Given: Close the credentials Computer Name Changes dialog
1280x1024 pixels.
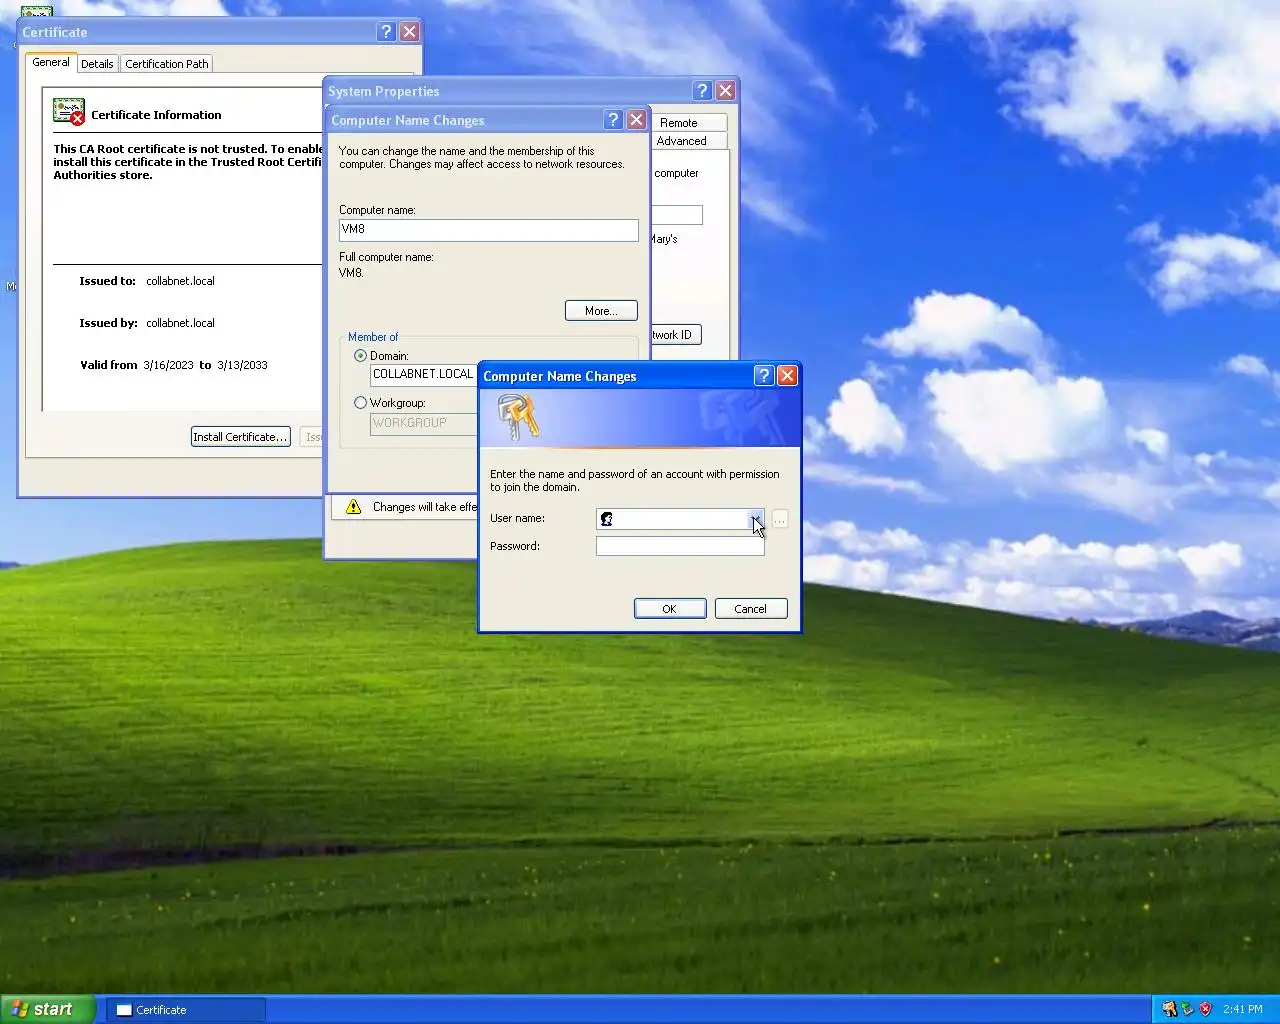Looking at the screenshot, I should pos(787,375).
